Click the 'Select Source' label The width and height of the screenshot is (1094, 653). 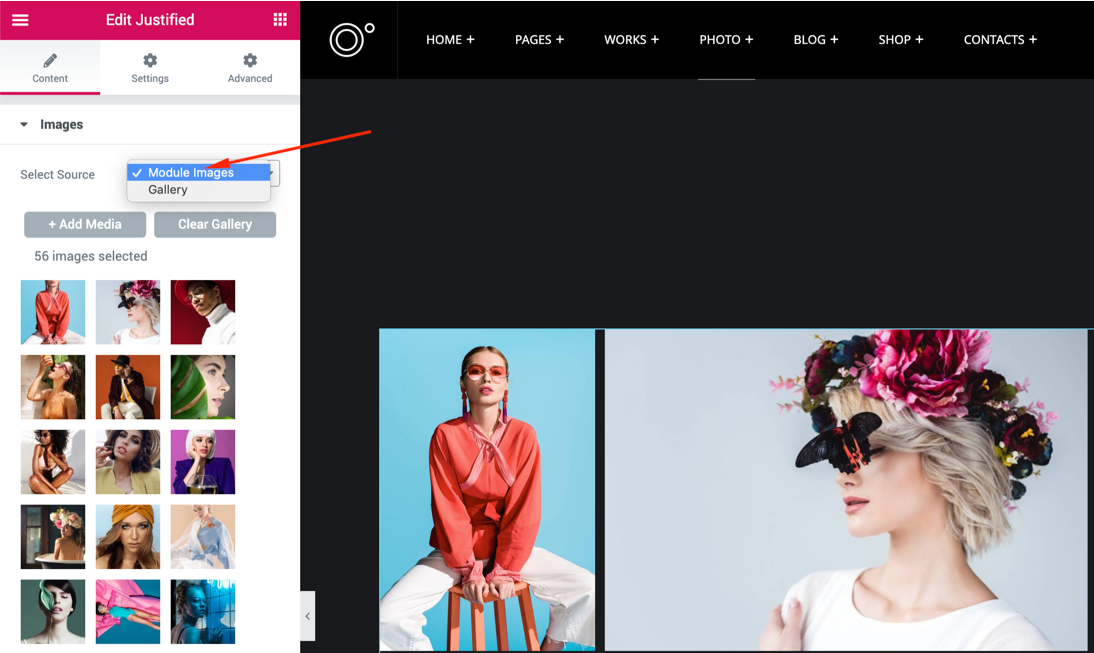[x=57, y=174]
